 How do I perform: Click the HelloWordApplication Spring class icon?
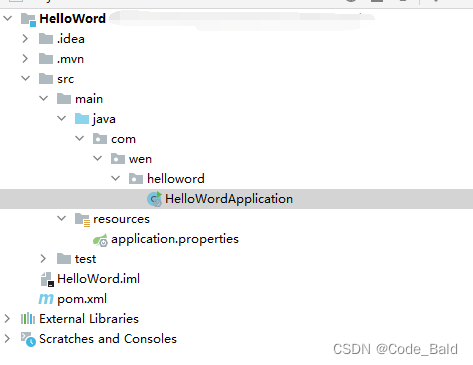(x=154, y=199)
